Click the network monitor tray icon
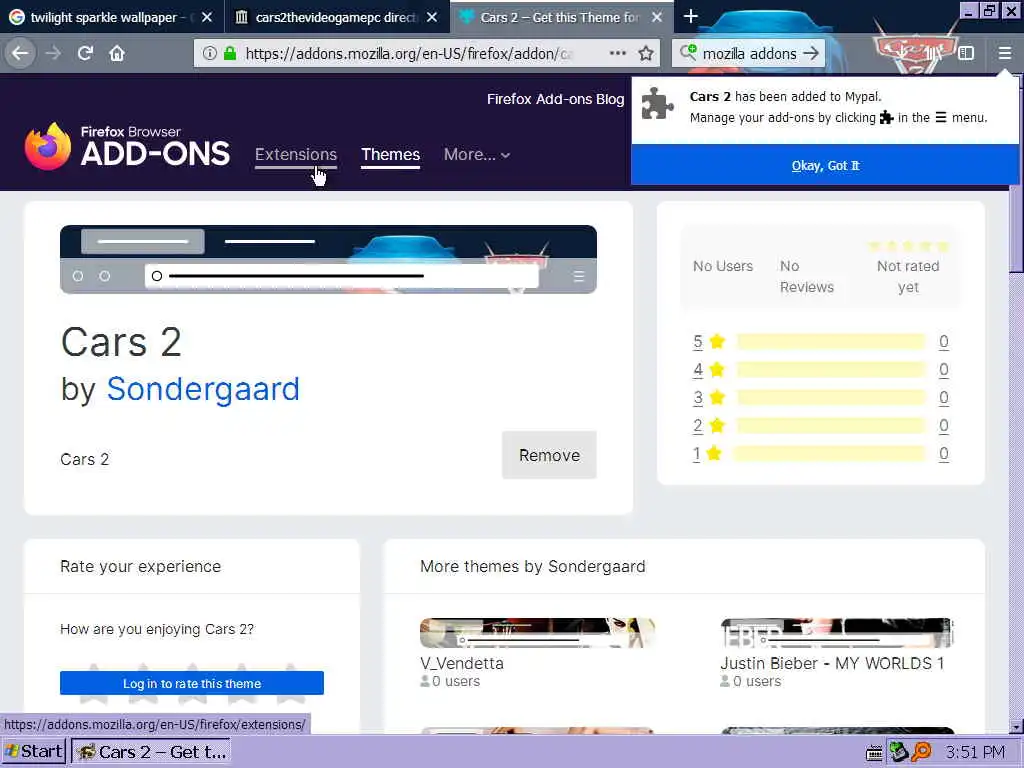1024x768 pixels. (898, 752)
